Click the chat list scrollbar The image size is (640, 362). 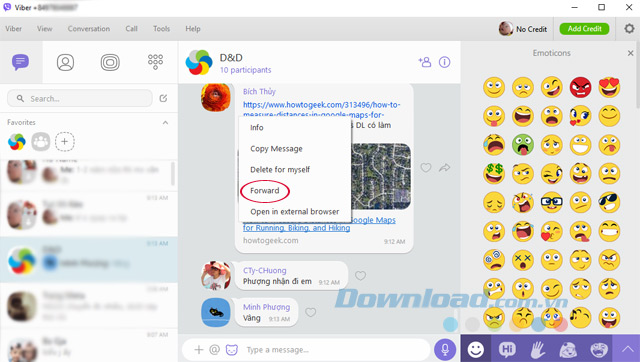tap(173, 173)
